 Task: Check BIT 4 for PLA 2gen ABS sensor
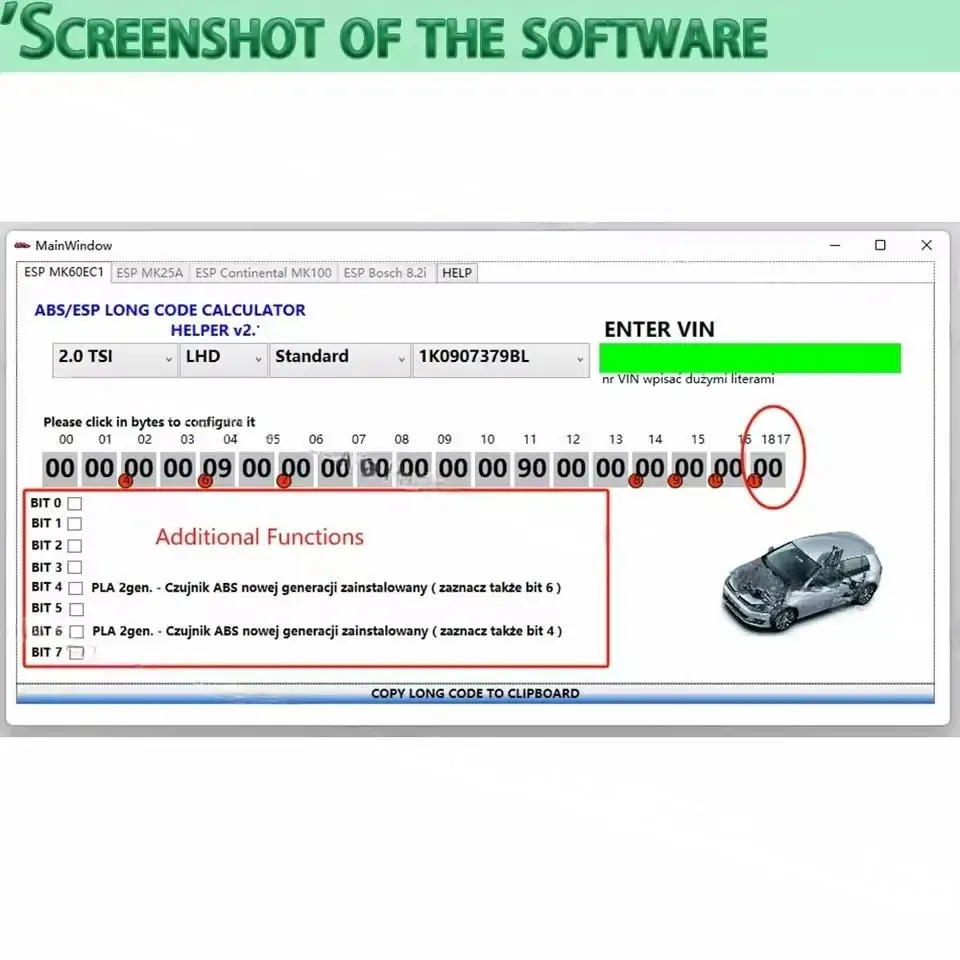[76, 588]
